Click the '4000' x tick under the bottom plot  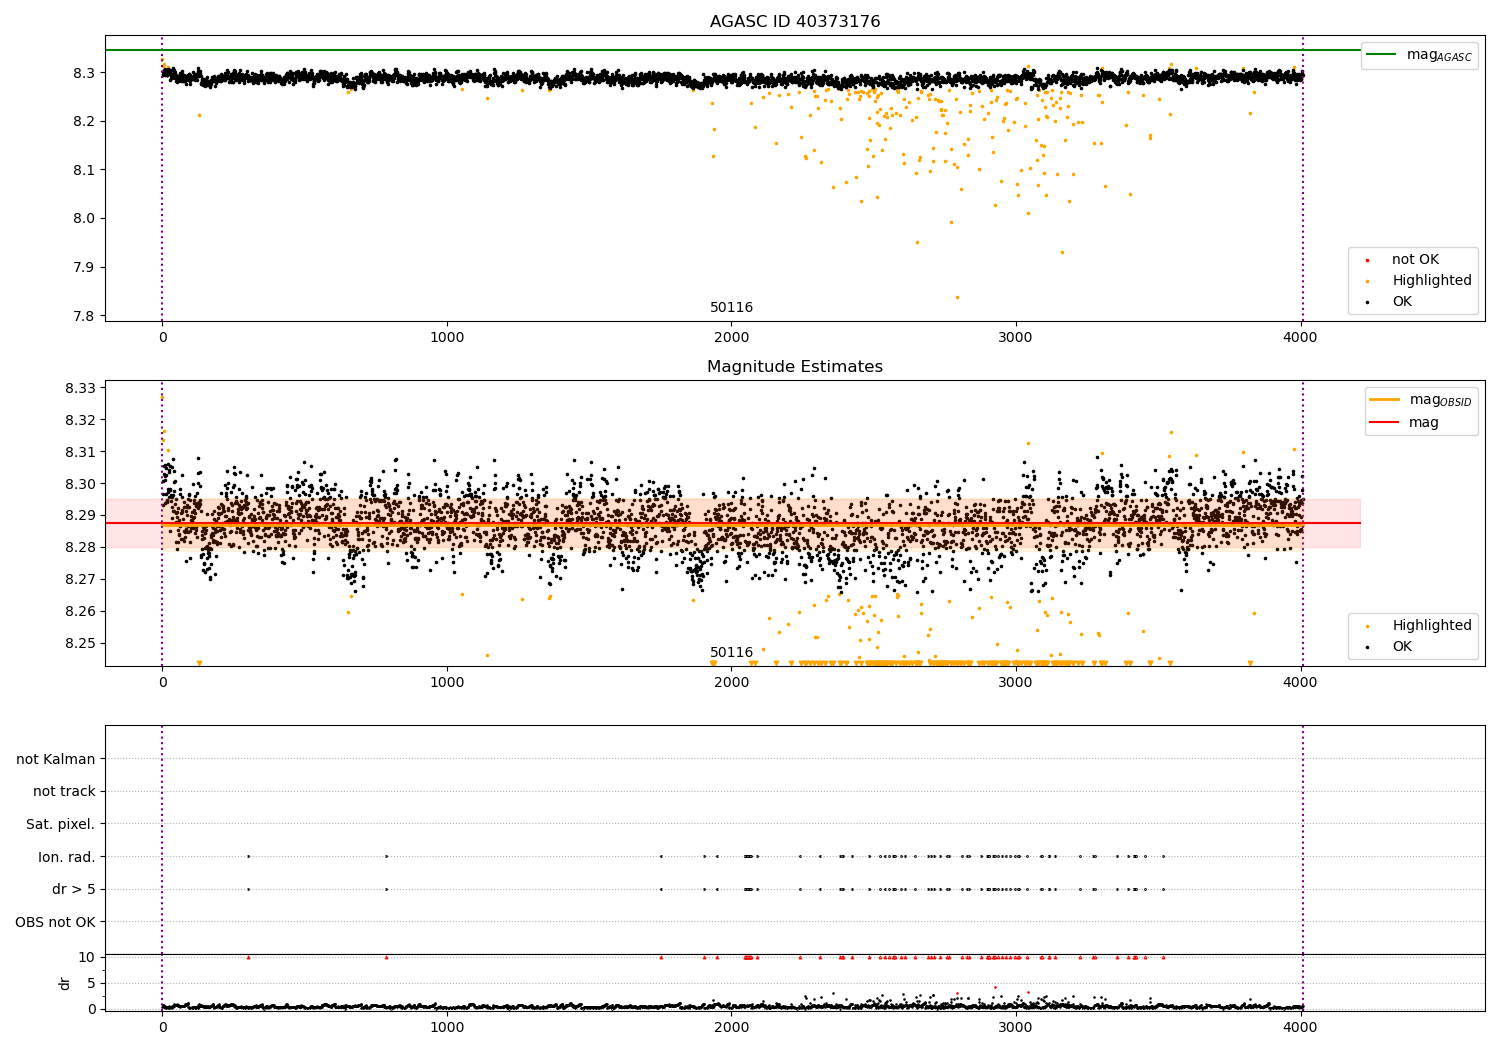coord(1300,1027)
